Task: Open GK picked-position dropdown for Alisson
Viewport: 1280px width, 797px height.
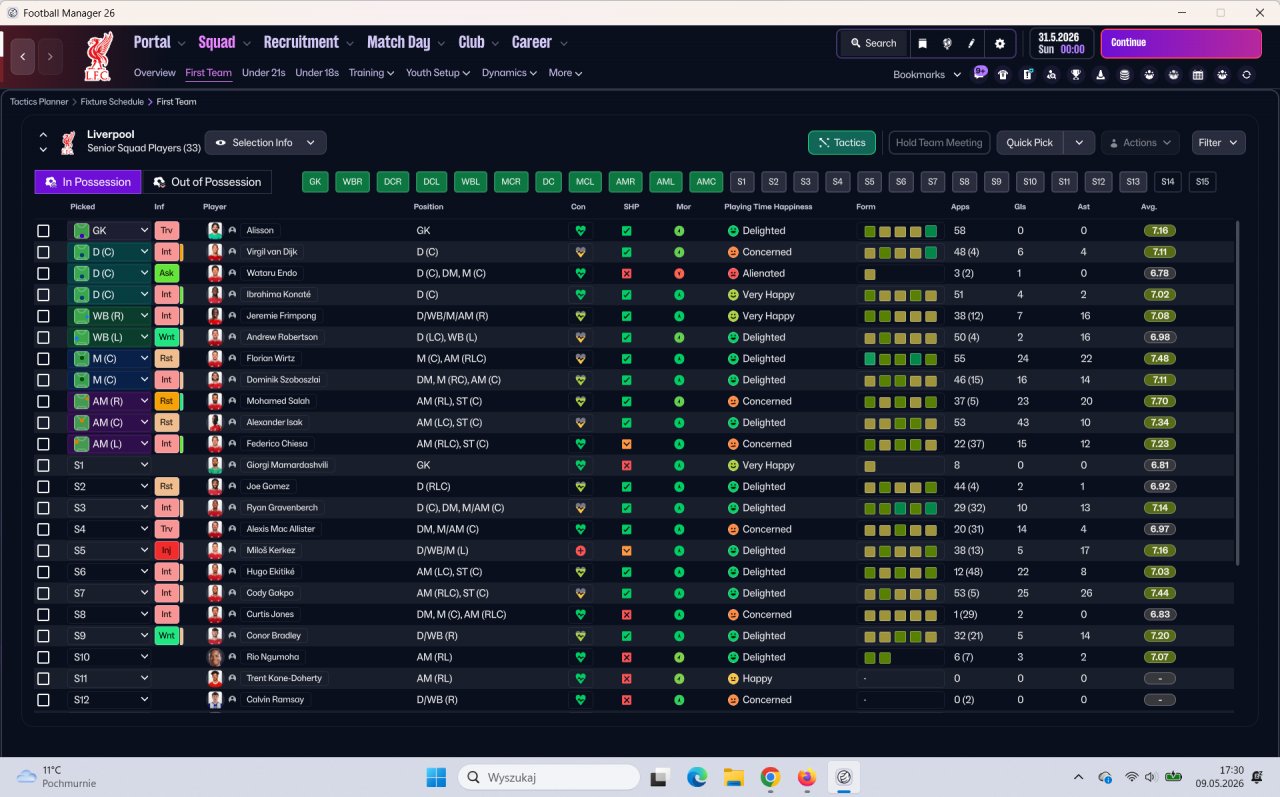Action: click(110, 231)
